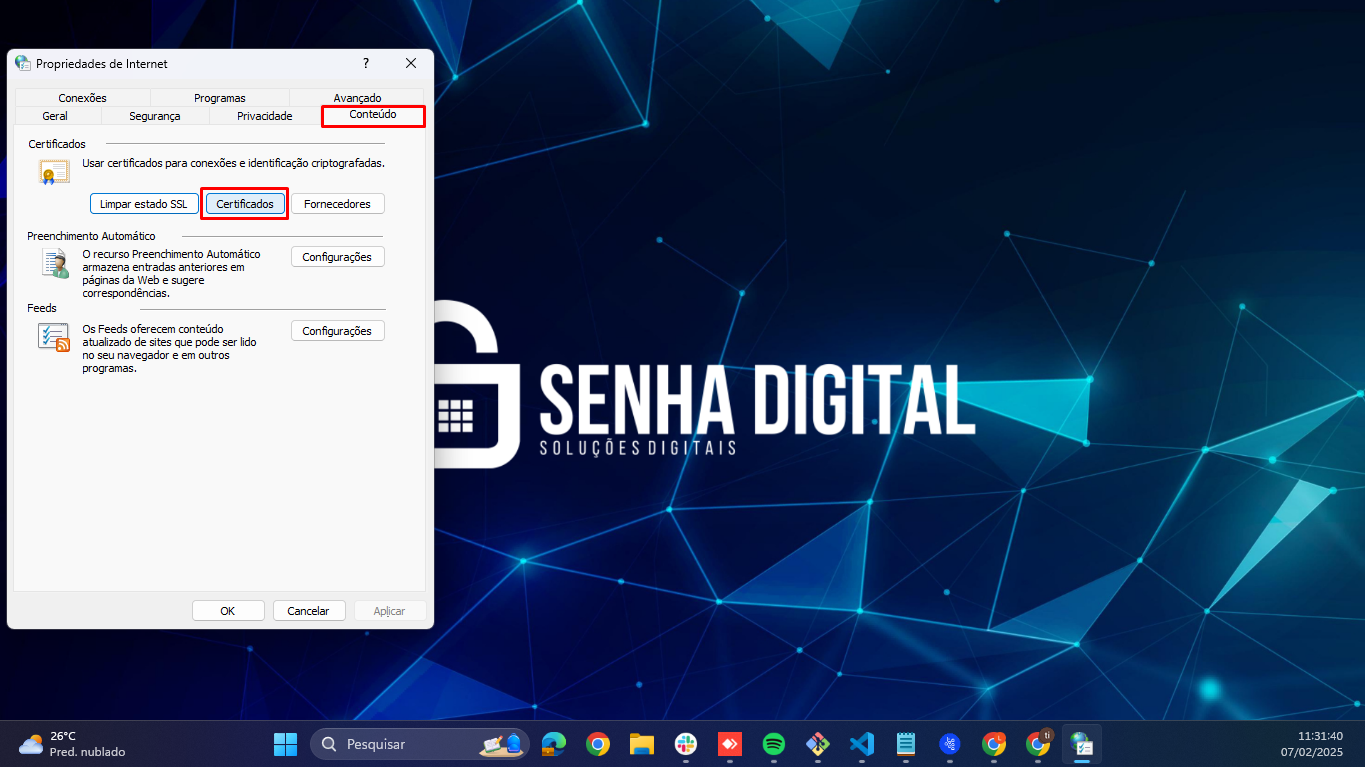This screenshot has width=1365, height=767.
Task: Click Cancelar to dismiss the dialog
Action: point(308,611)
